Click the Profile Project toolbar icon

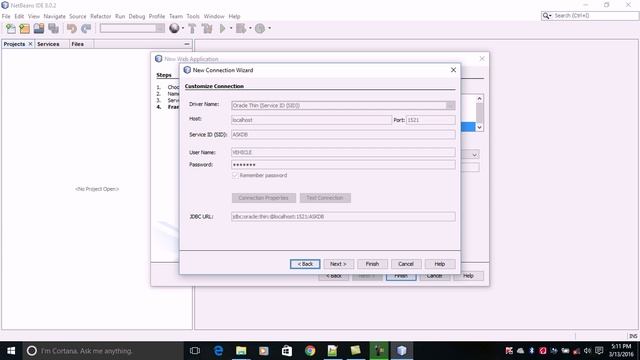click(x=260, y=29)
